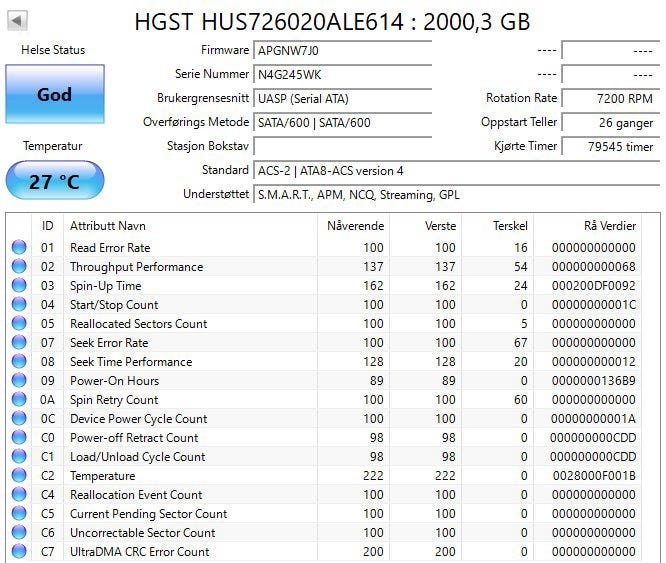The image size is (666, 563).
Task: Select the Reallocated Sectors Count attribute name
Action: click(x=138, y=324)
